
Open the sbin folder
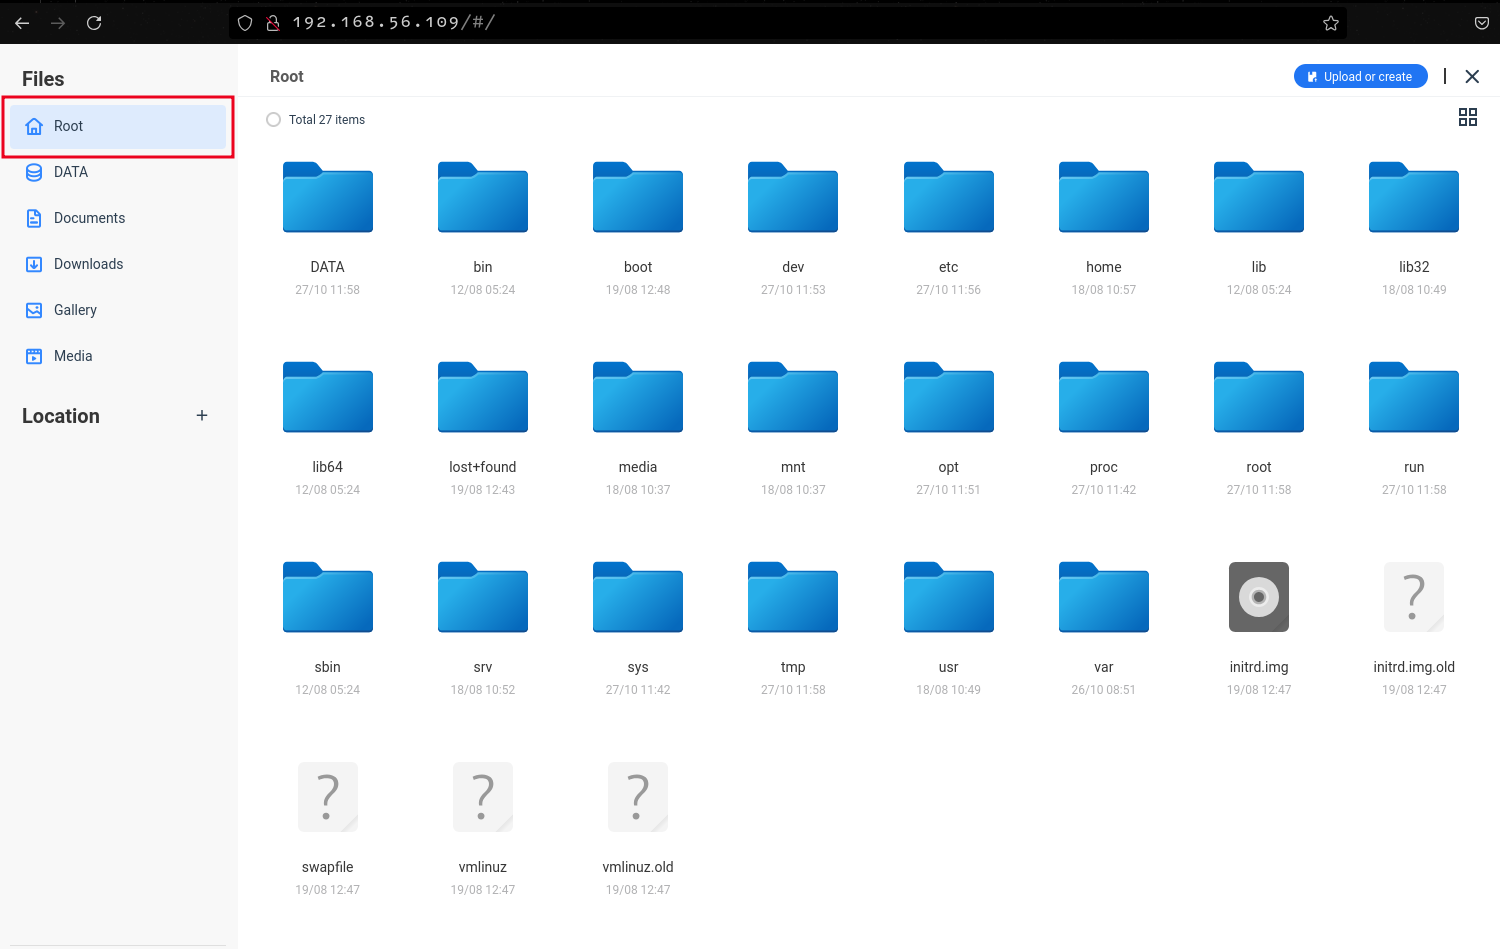[x=327, y=597]
